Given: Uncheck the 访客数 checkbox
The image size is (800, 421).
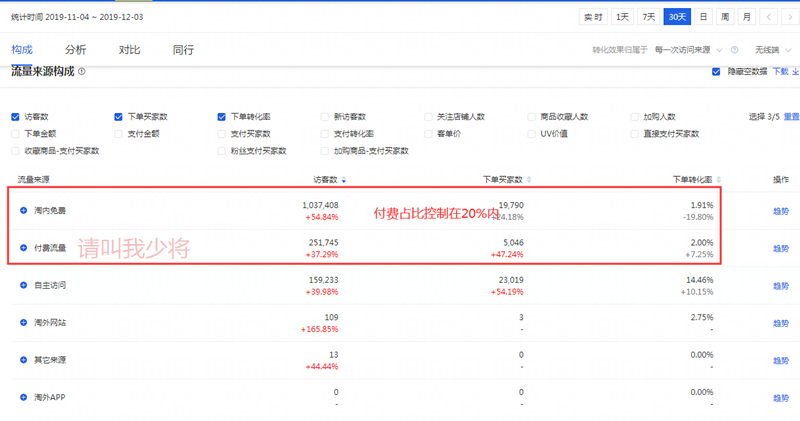Looking at the screenshot, I should (15, 117).
